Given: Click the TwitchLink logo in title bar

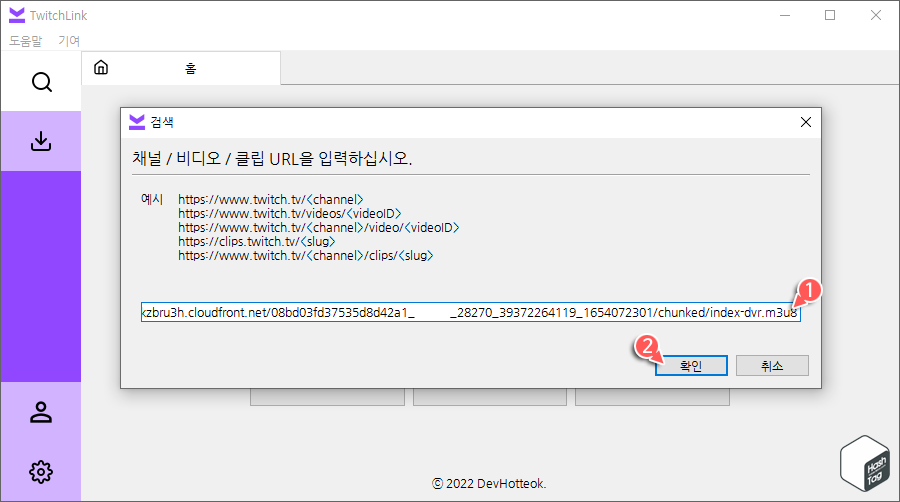Looking at the screenshot, I should coord(17,15).
